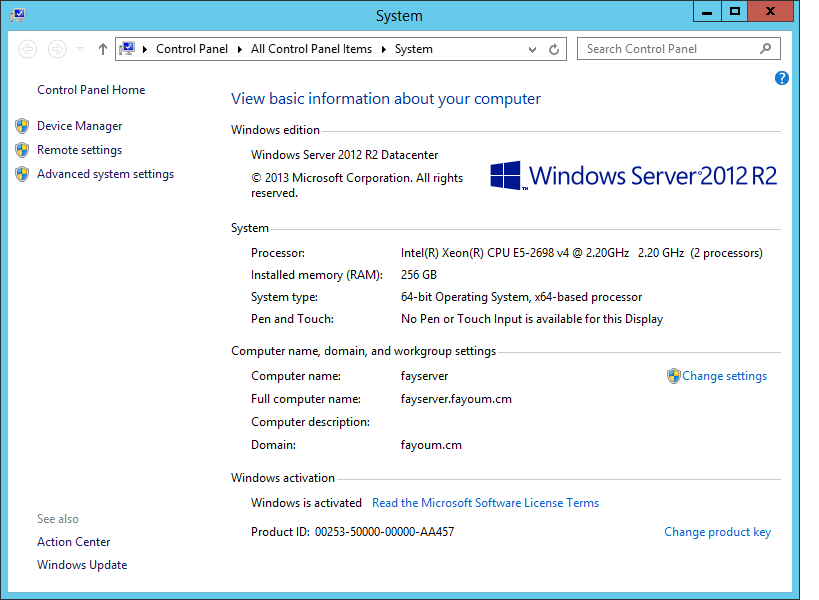Open Action Center under See also
The height and width of the screenshot is (600, 819).
[74, 542]
